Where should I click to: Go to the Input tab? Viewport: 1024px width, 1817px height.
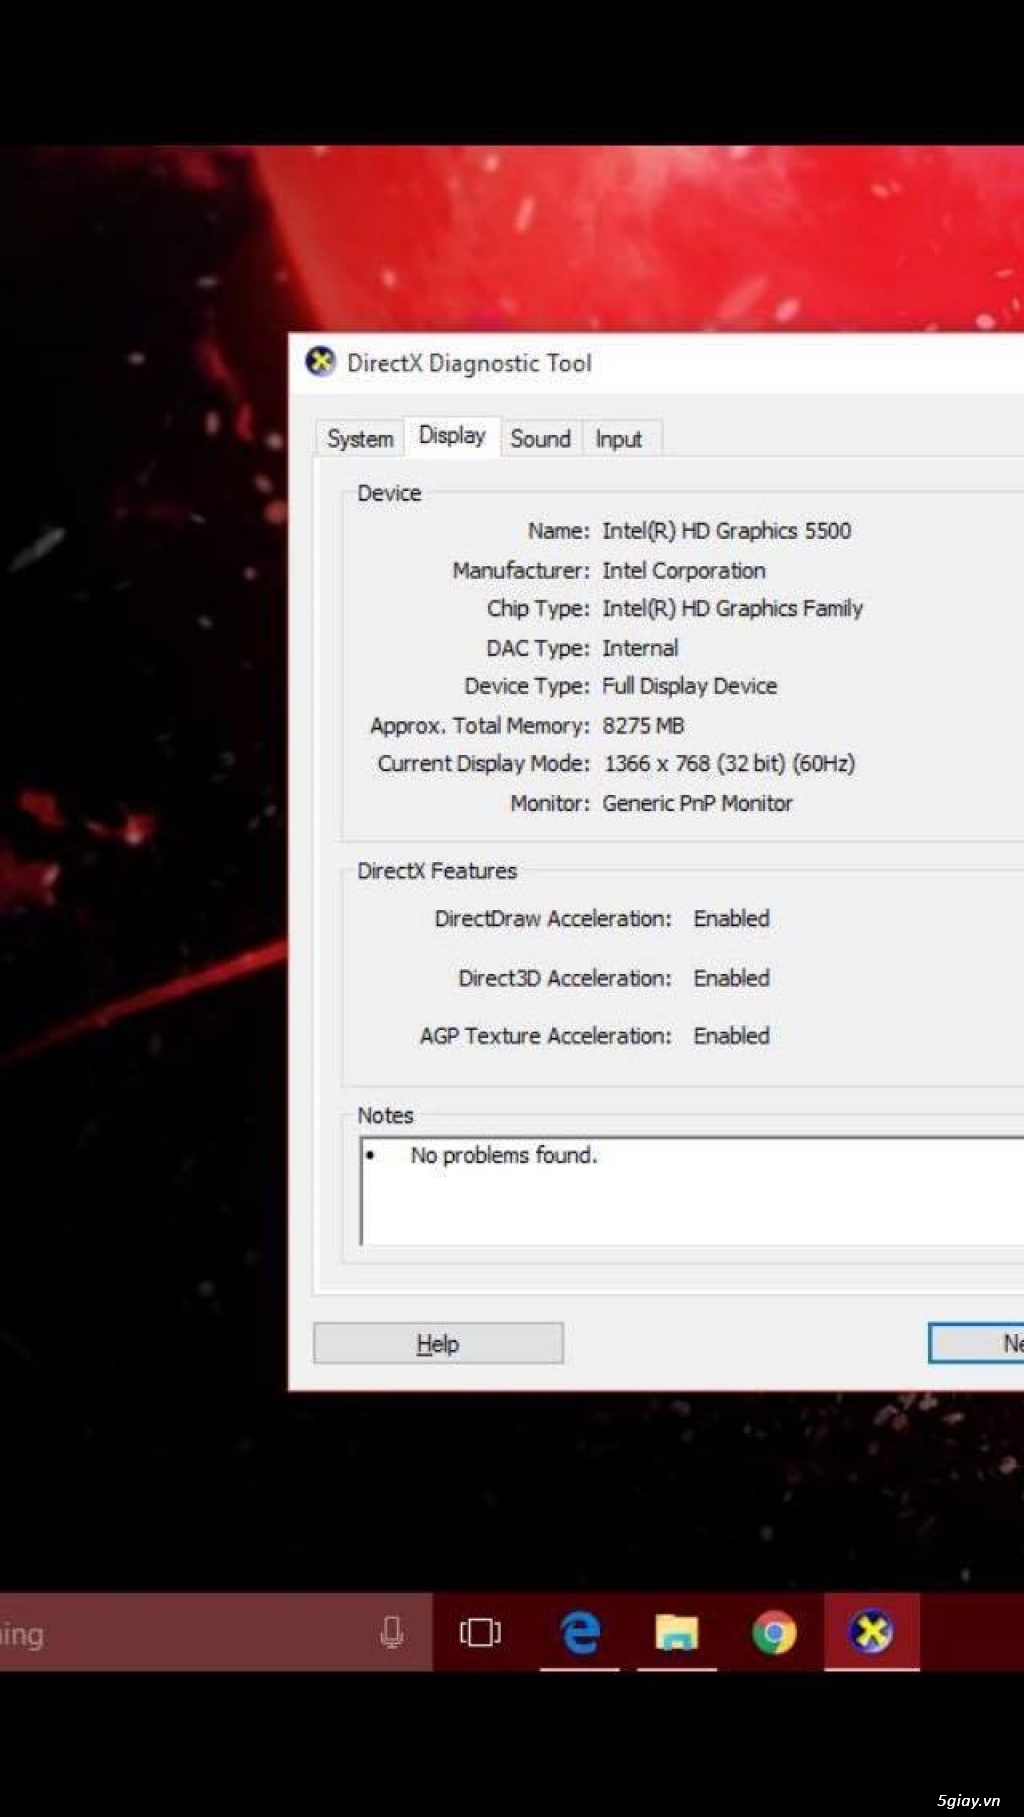pos(619,439)
